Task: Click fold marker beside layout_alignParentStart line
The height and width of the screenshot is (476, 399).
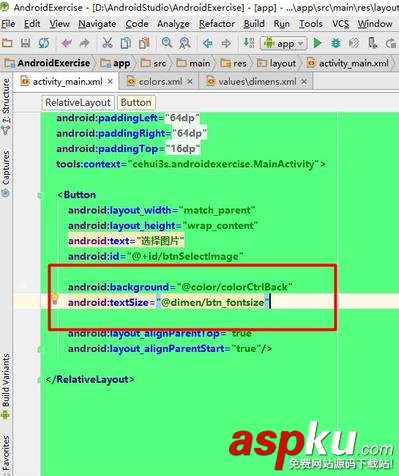Action: (x=40, y=349)
